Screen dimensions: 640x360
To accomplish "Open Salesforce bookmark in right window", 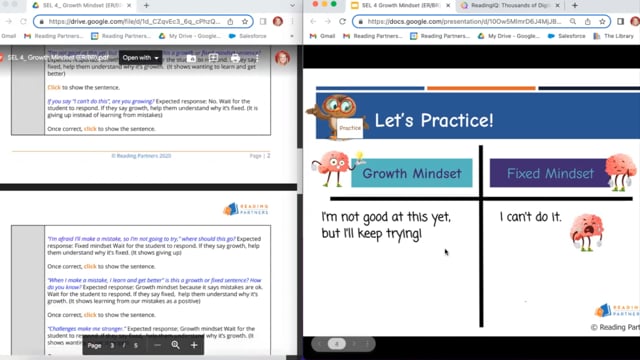I will 567,36.
